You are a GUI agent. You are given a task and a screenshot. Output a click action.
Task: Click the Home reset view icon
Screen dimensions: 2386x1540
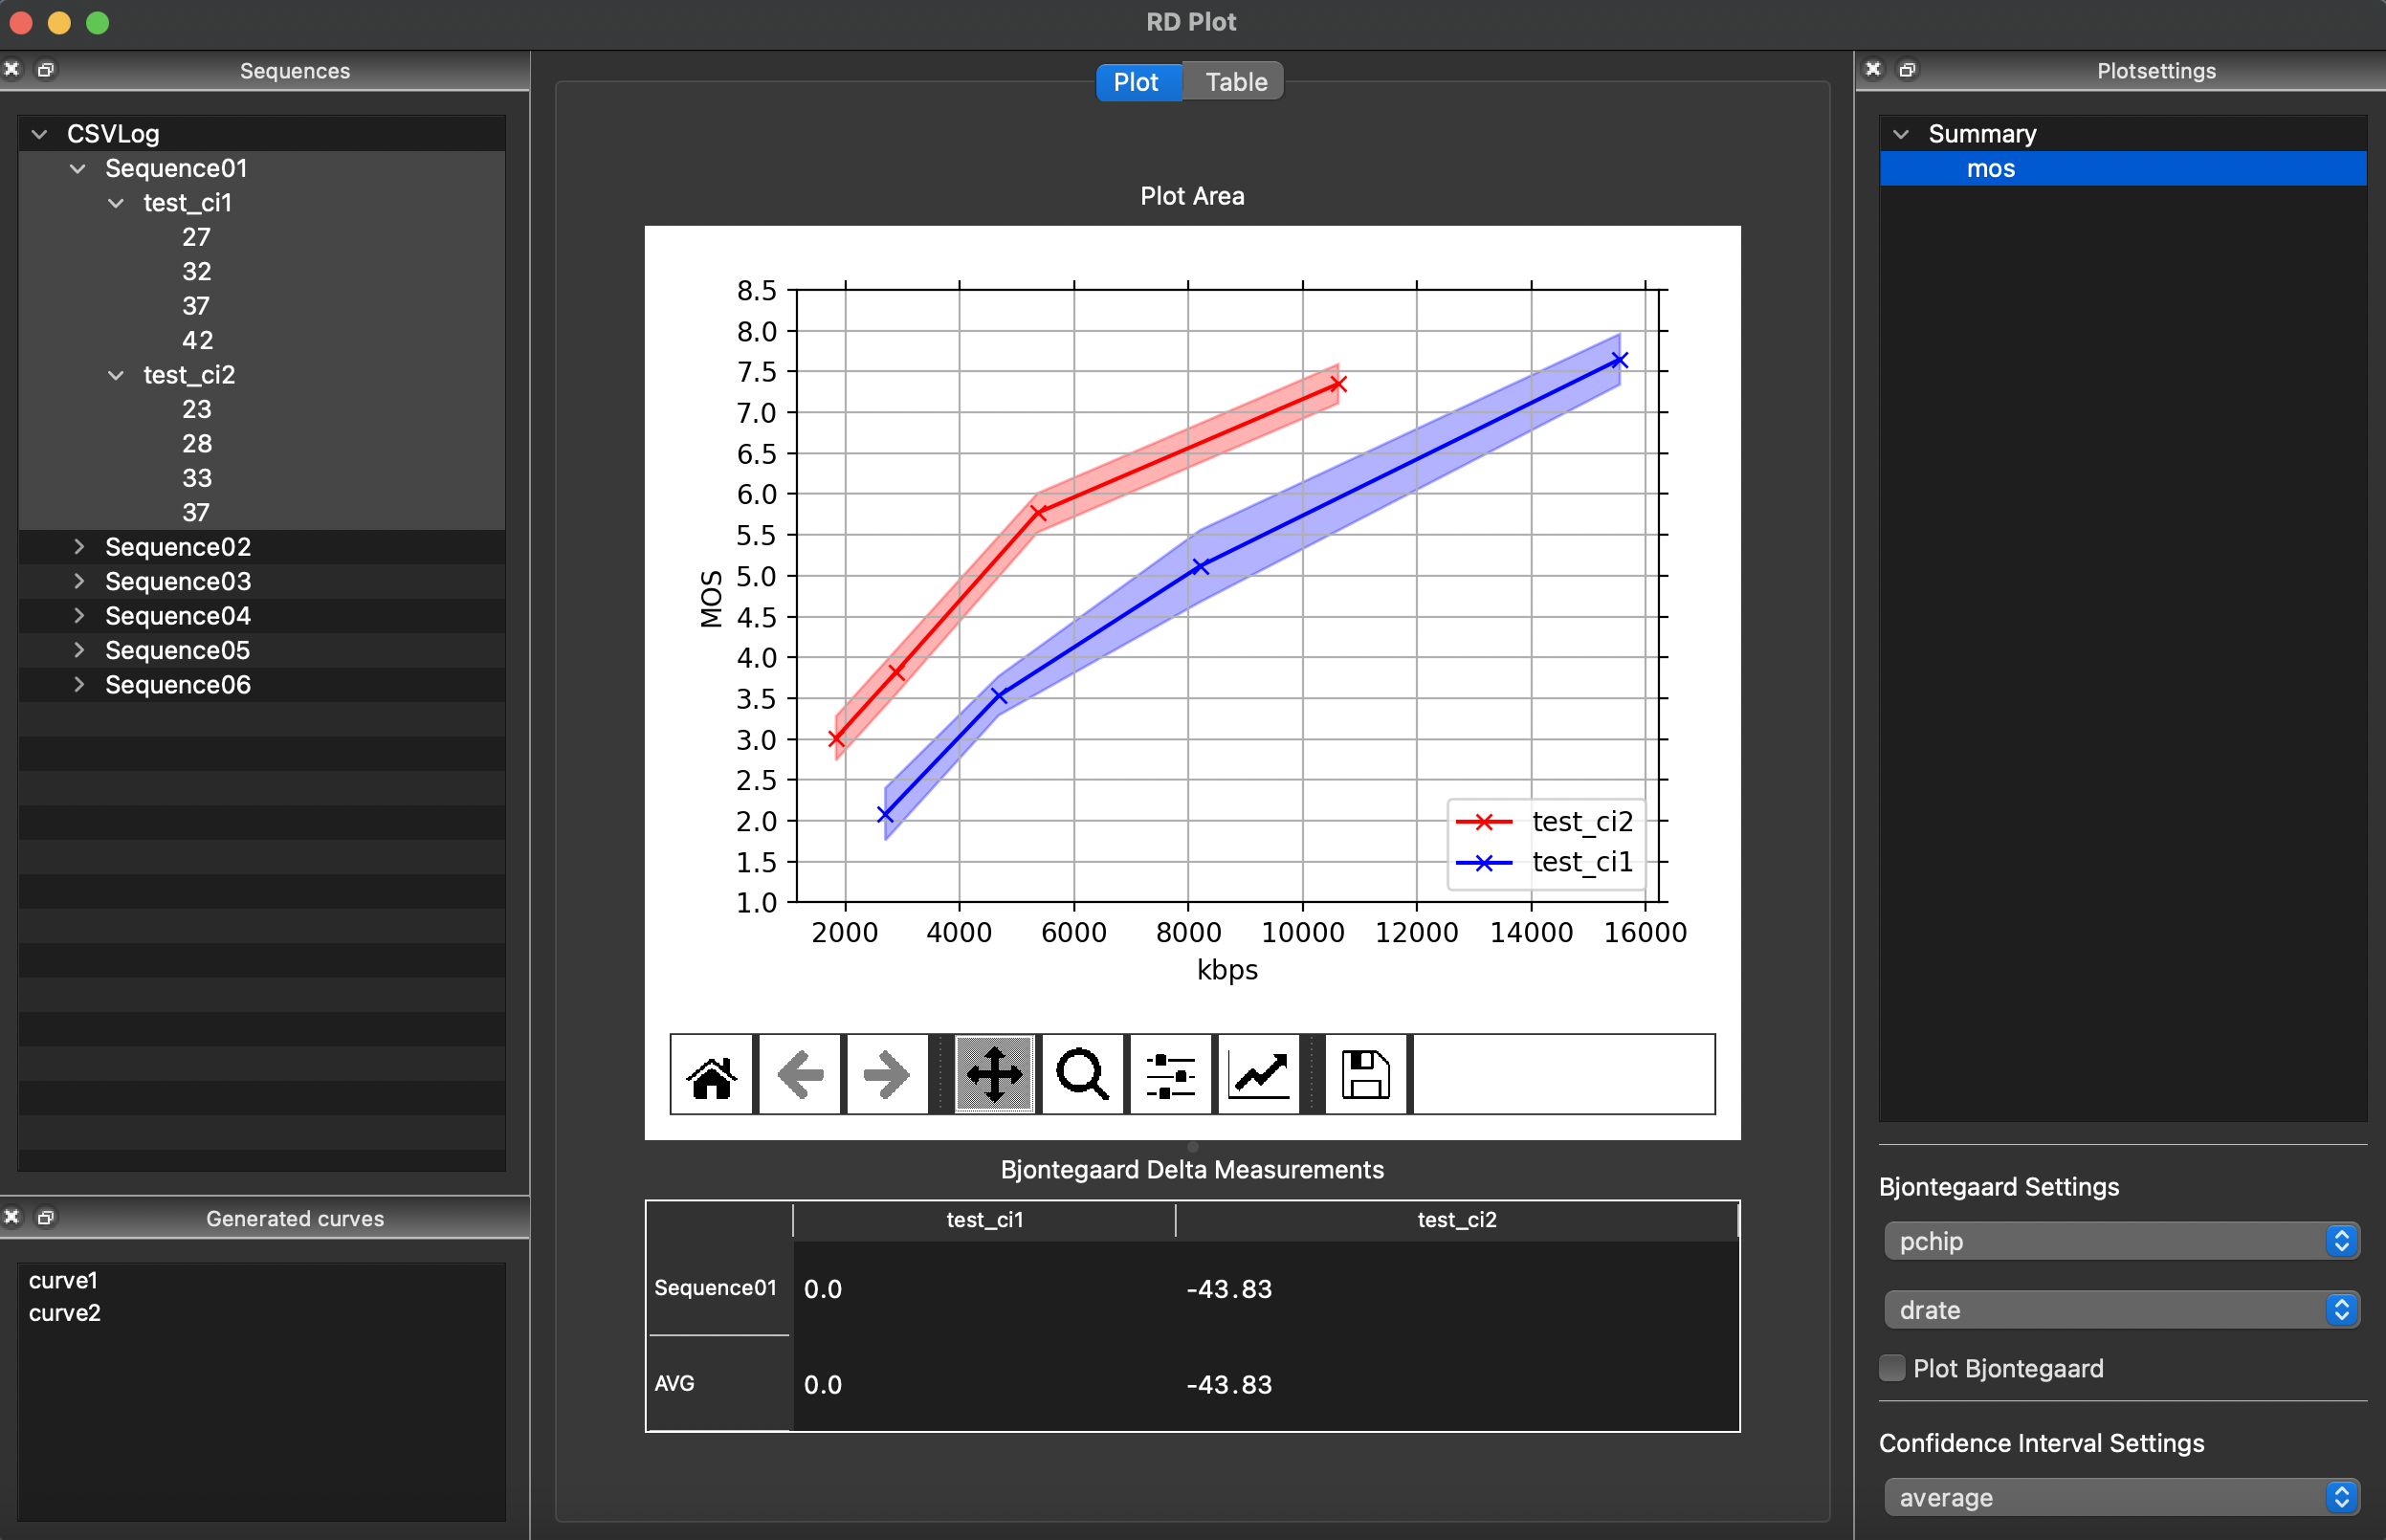click(x=712, y=1075)
